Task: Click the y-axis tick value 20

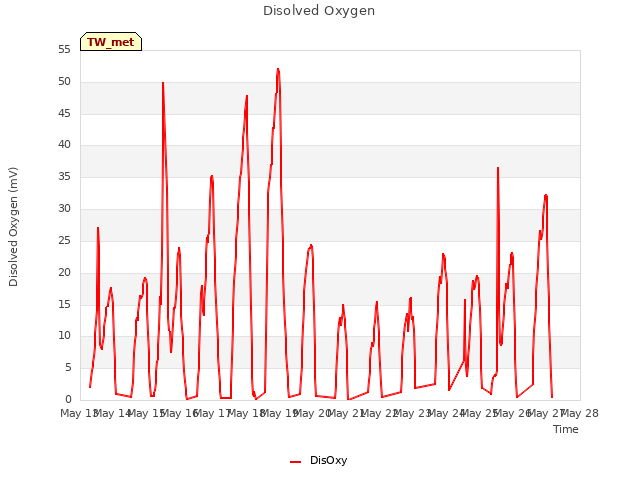Action: (64, 272)
